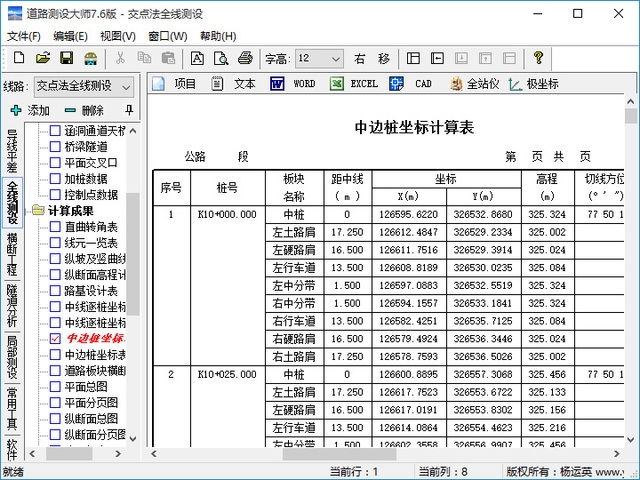Collapse the 计算成果 tree folder

(39, 211)
